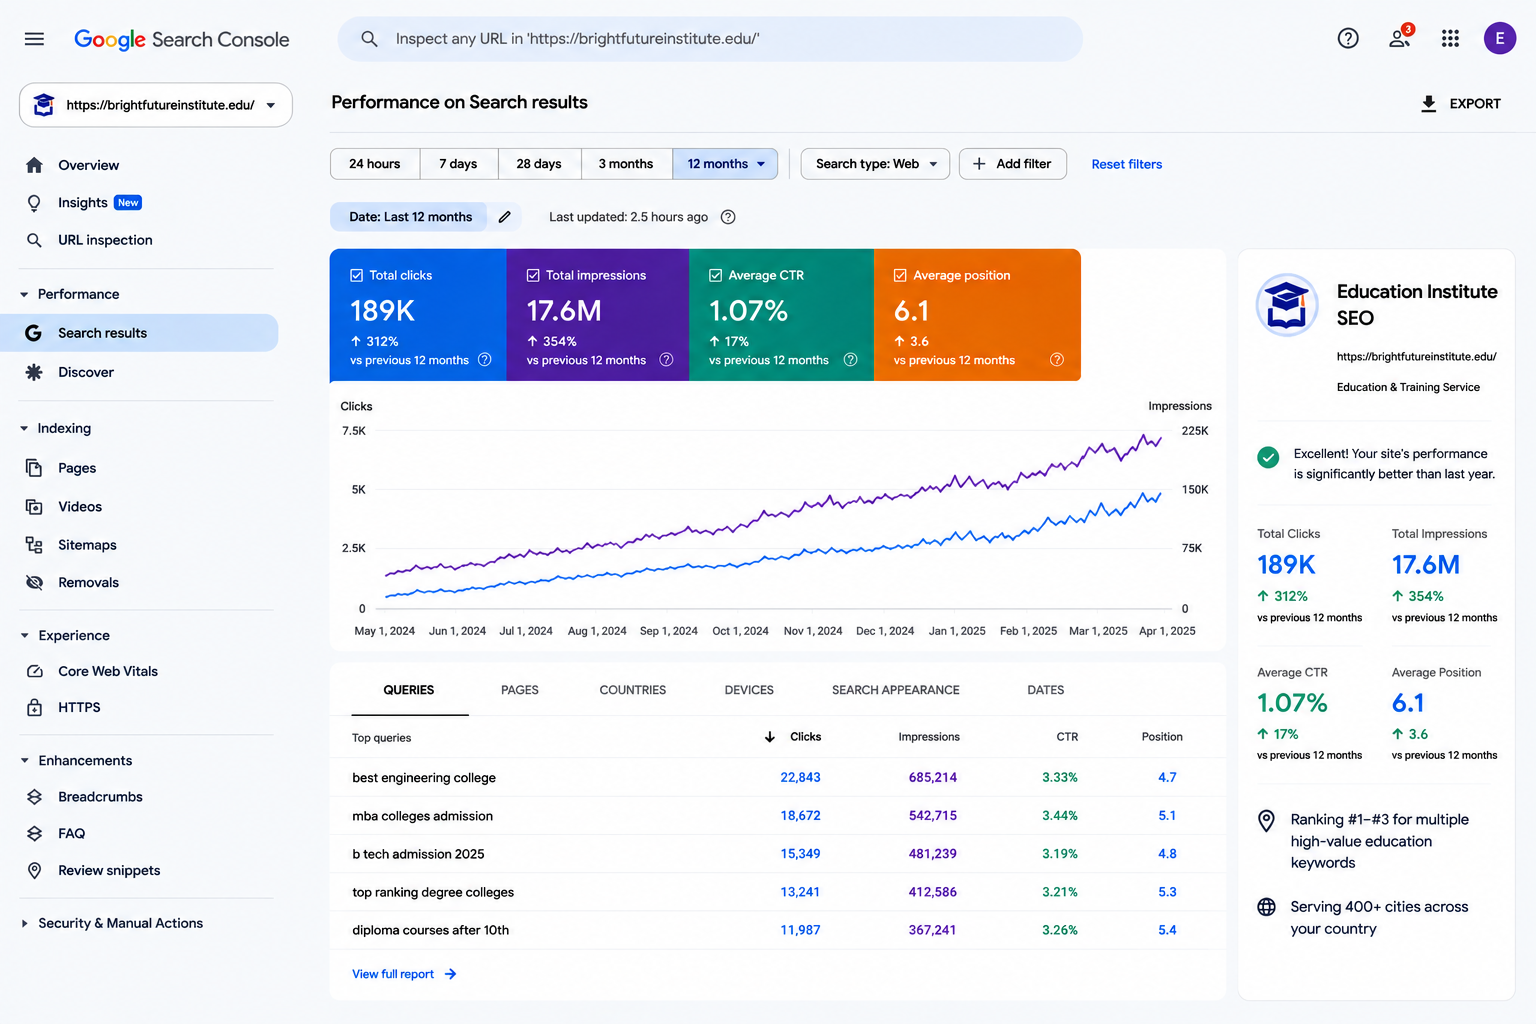Expand Security & Manual Actions section
Image resolution: width=1536 pixels, height=1024 pixels.
tap(24, 924)
